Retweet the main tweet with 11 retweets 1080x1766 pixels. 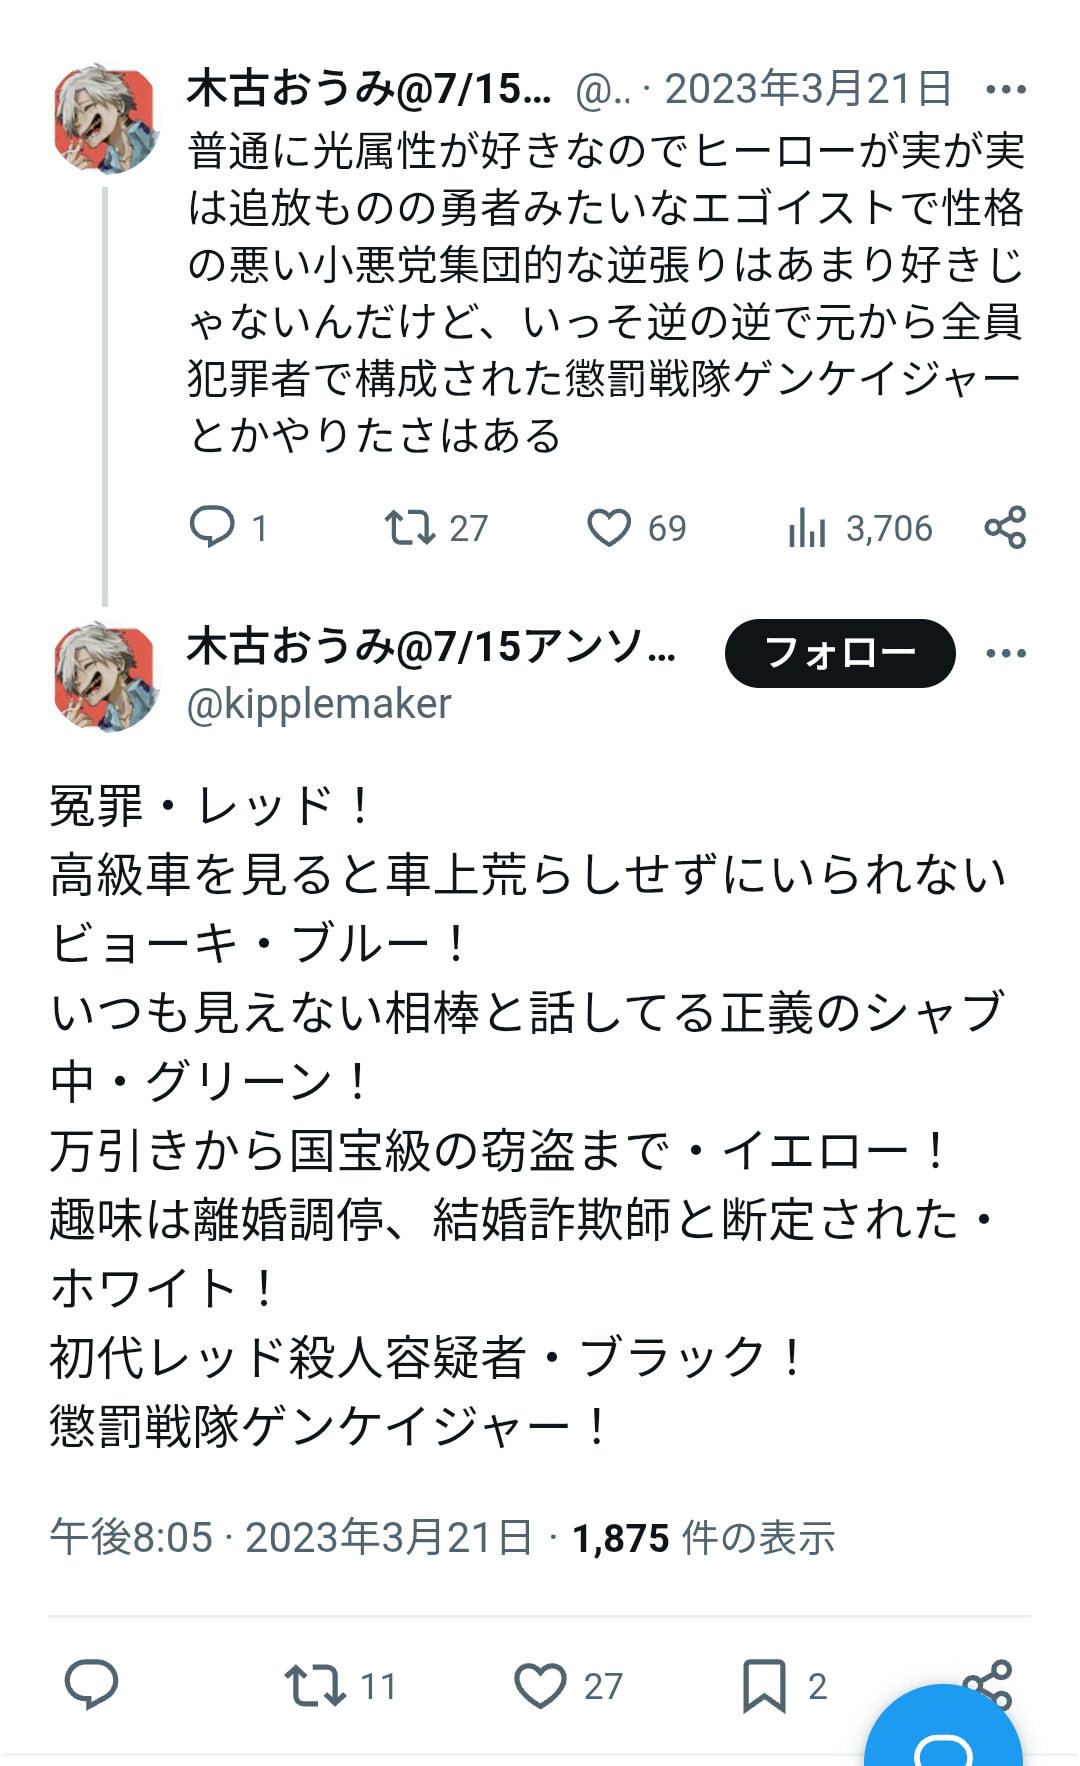point(315,1685)
